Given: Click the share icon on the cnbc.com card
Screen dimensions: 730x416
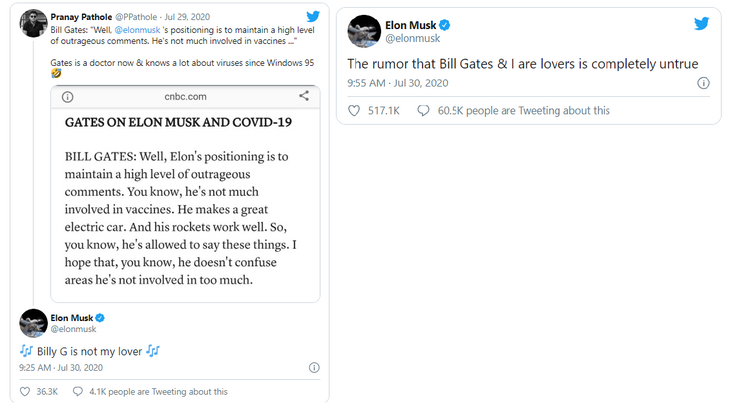Looking at the screenshot, I should 304,96.
